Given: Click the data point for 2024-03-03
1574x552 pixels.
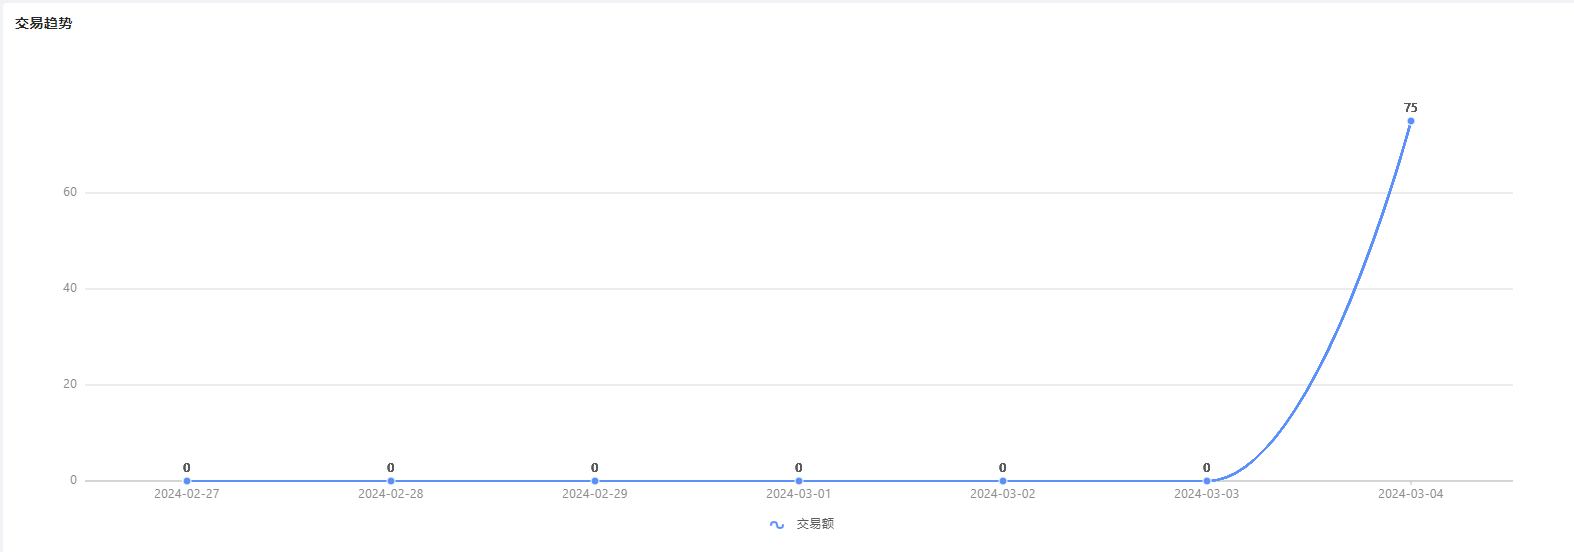Looking at the screenshot, I should (x=1207, y=481).
